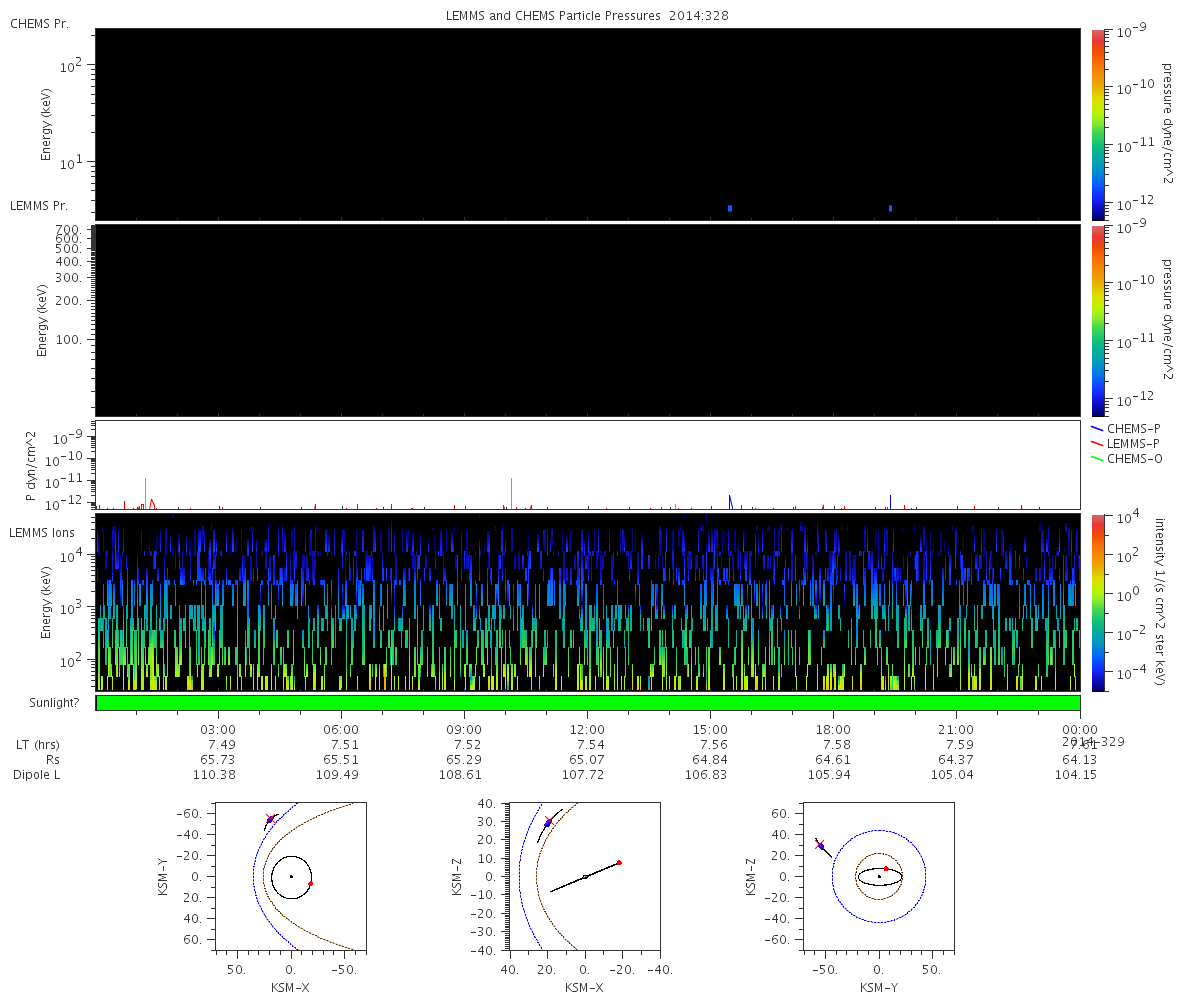
Task: Click the 12:00 time axis label
Action: [x=587, y=729]
